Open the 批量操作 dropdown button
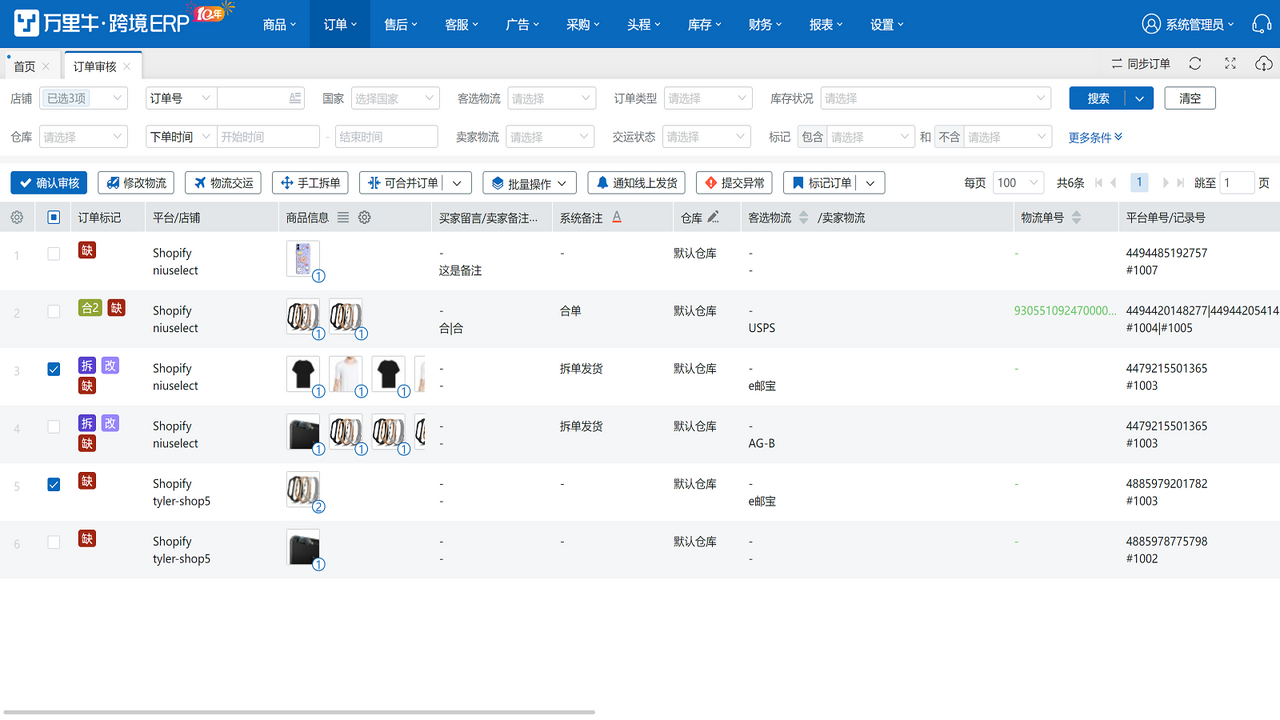This screenshot has height=720, width=1280. [x=529, y=183]
